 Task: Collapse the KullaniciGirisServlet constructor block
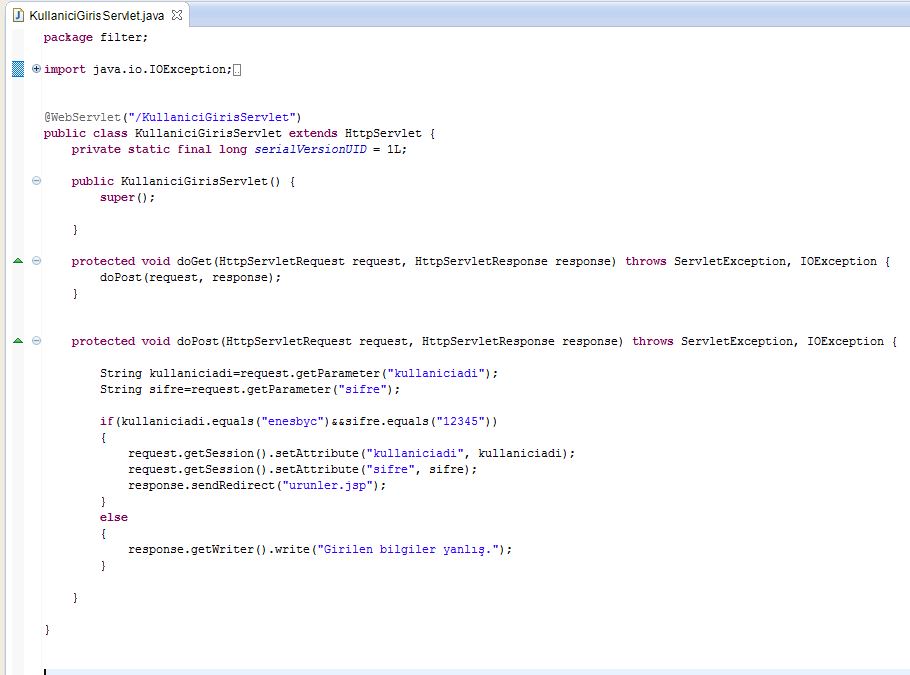37,181
